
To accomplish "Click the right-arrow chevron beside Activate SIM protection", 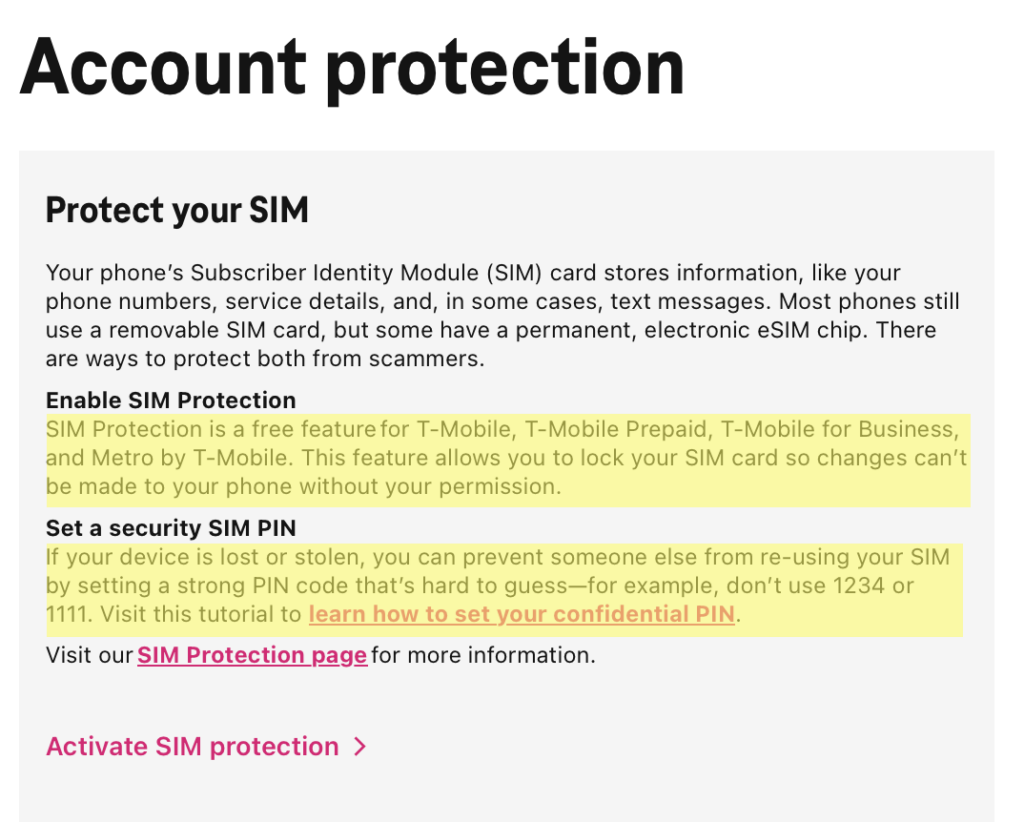I will pyautogui.click(x=362, y=746).
